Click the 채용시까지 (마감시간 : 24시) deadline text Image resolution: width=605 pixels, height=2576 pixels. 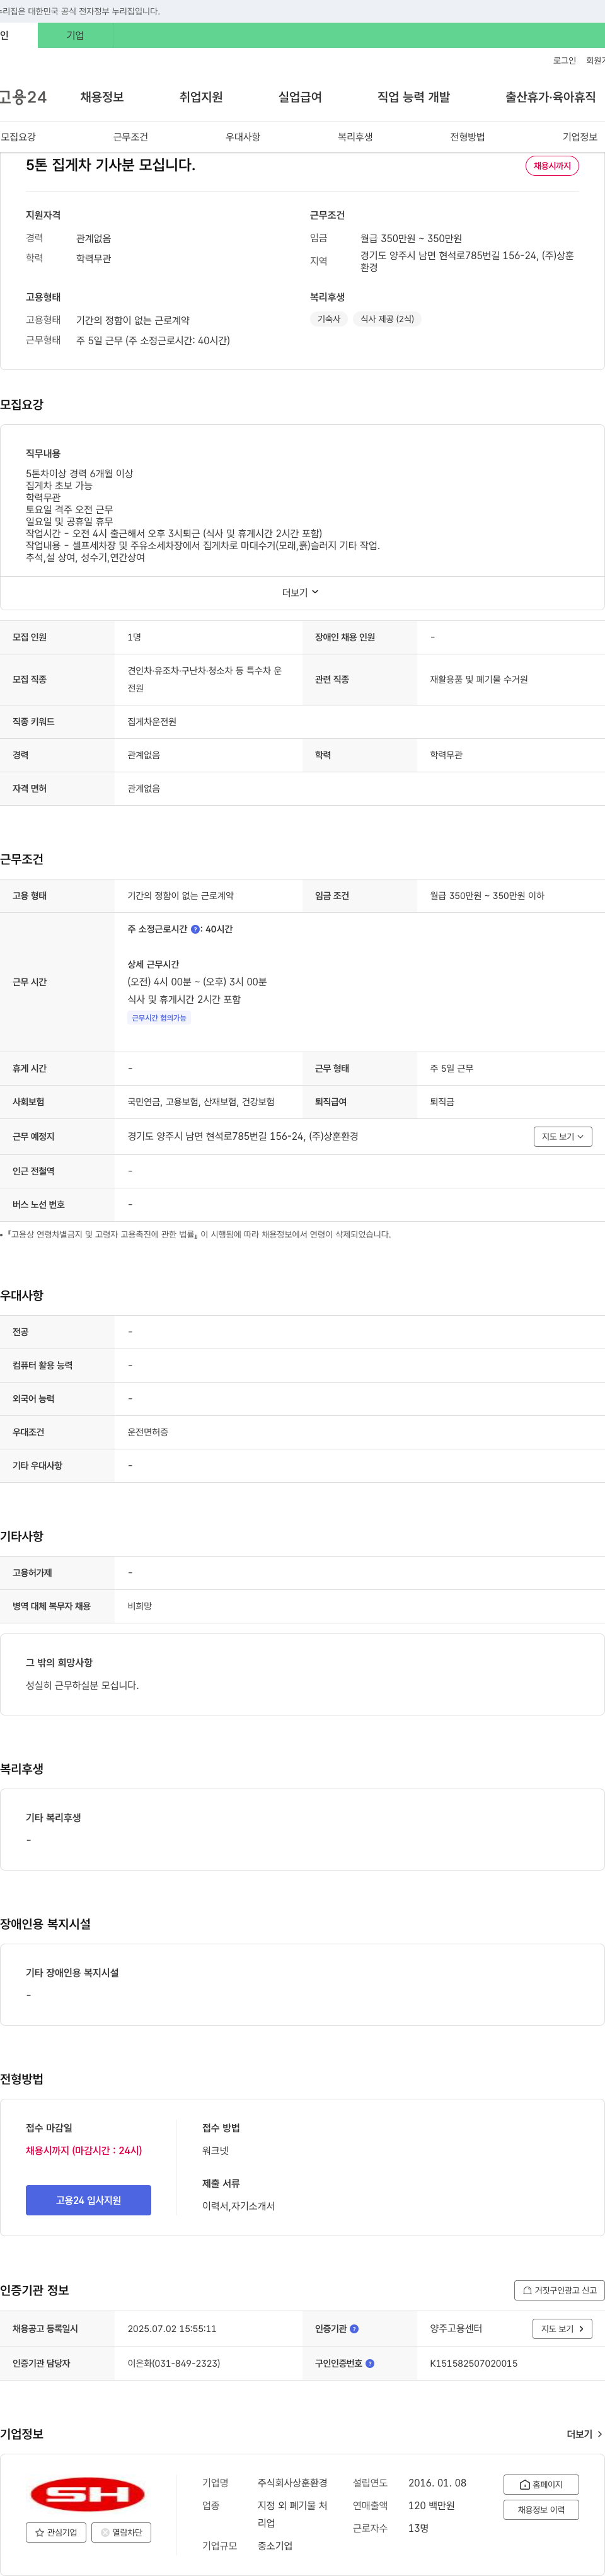(84, 2150)
